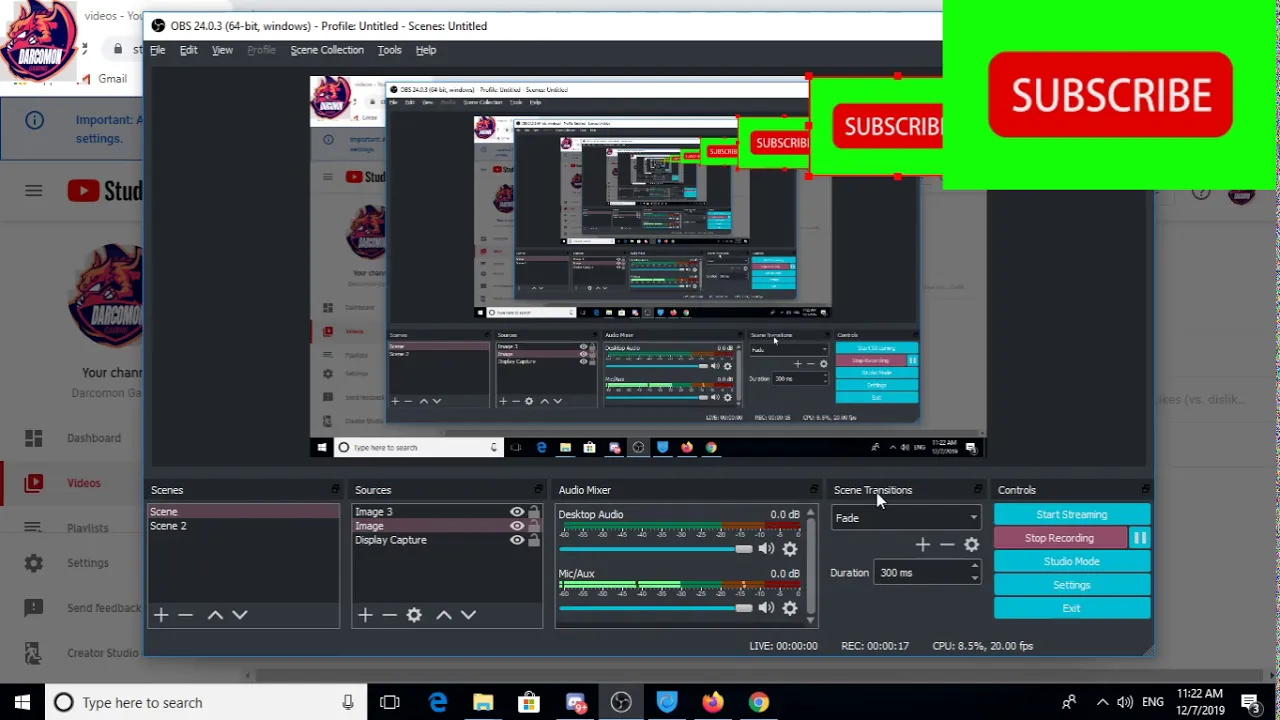This screenshot has height=720, width=1280.
Task: Open Desktop Audio settings gear
Action: click(790, 549)
